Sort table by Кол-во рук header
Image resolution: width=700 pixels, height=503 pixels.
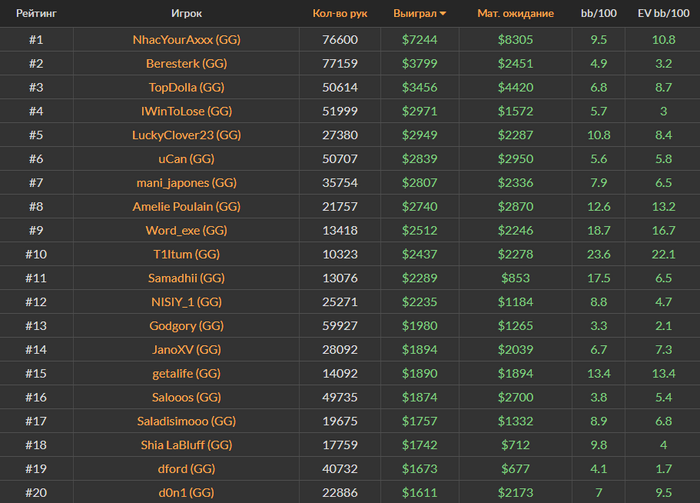(339, 14)
